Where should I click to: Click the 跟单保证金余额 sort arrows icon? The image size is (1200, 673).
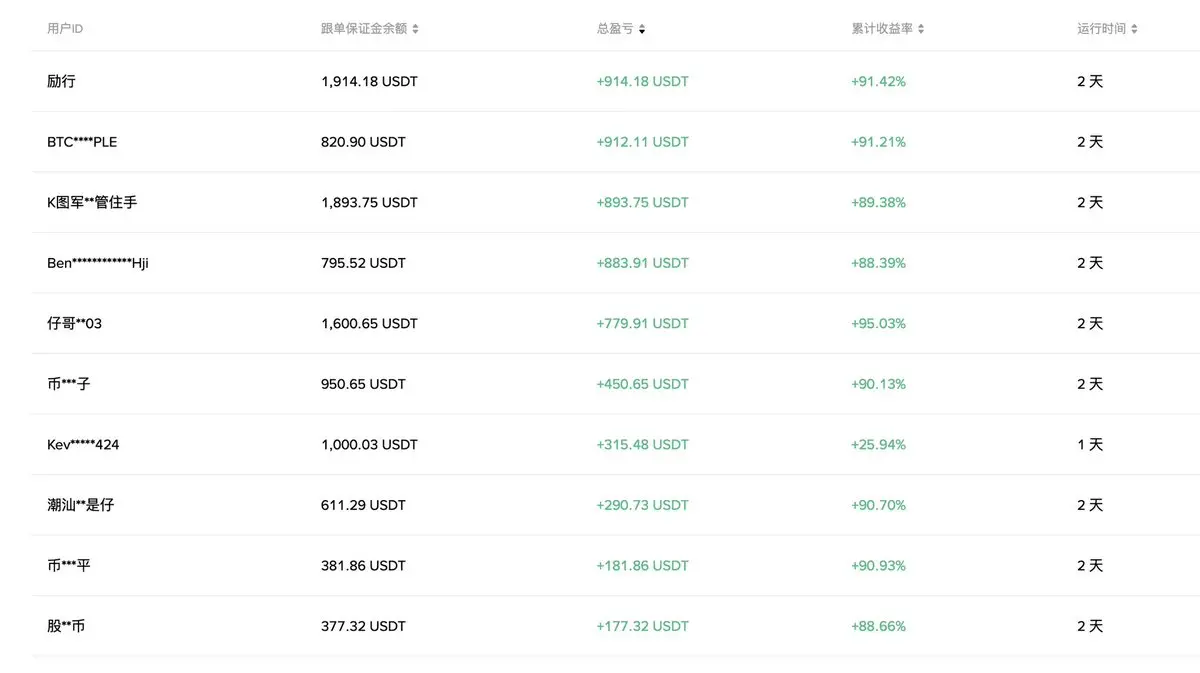415,29
